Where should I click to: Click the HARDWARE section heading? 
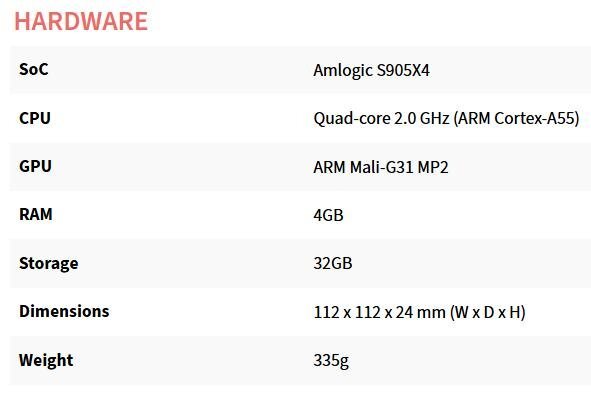click(81, 21)
